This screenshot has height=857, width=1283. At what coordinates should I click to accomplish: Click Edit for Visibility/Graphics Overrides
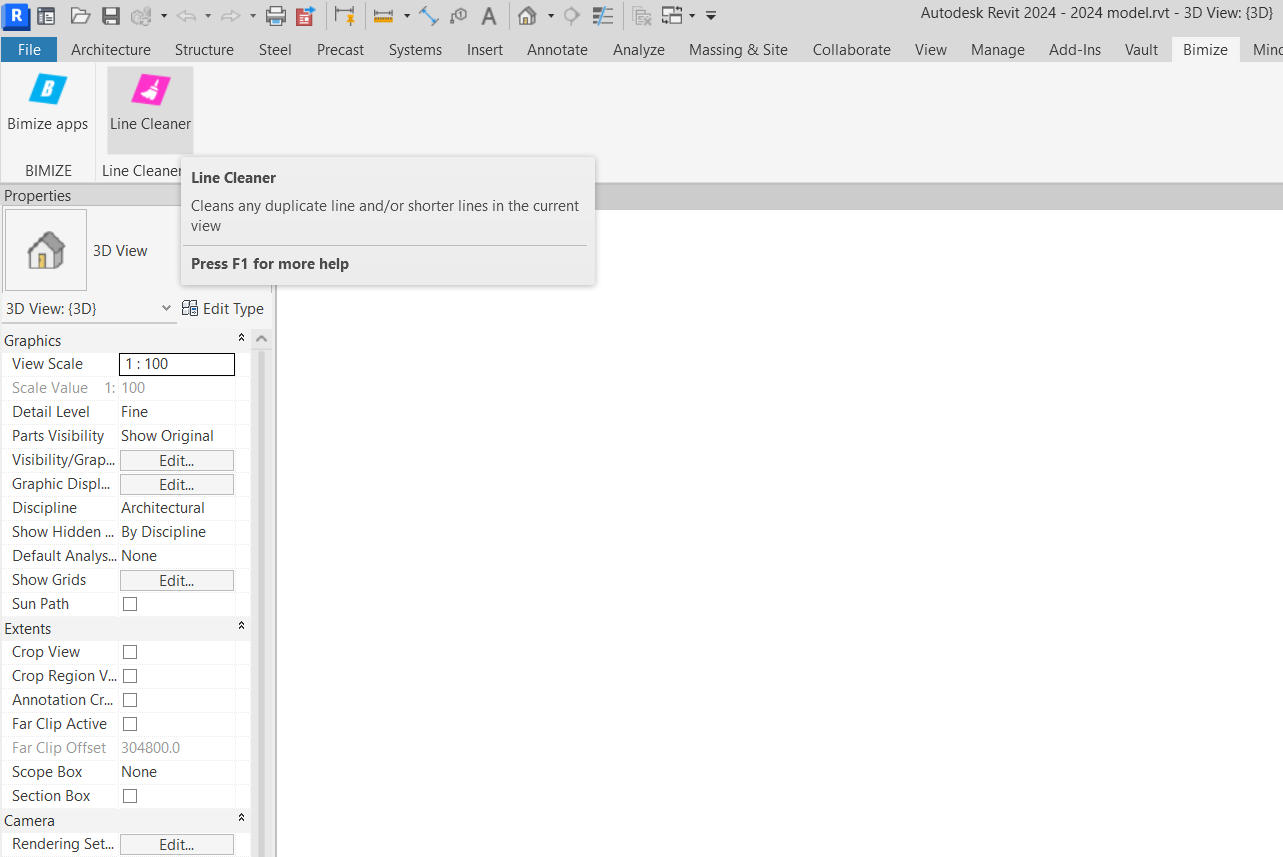coord(177,460)
